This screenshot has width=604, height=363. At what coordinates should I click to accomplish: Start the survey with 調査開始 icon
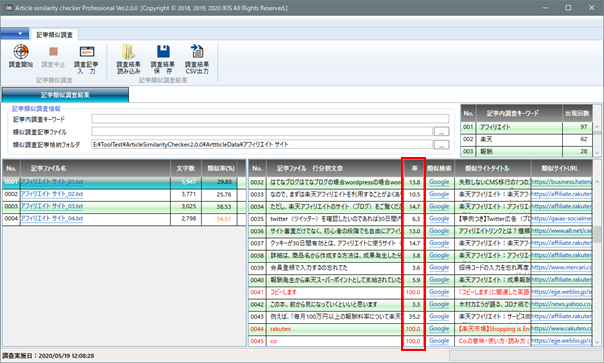tap(21, 57)
